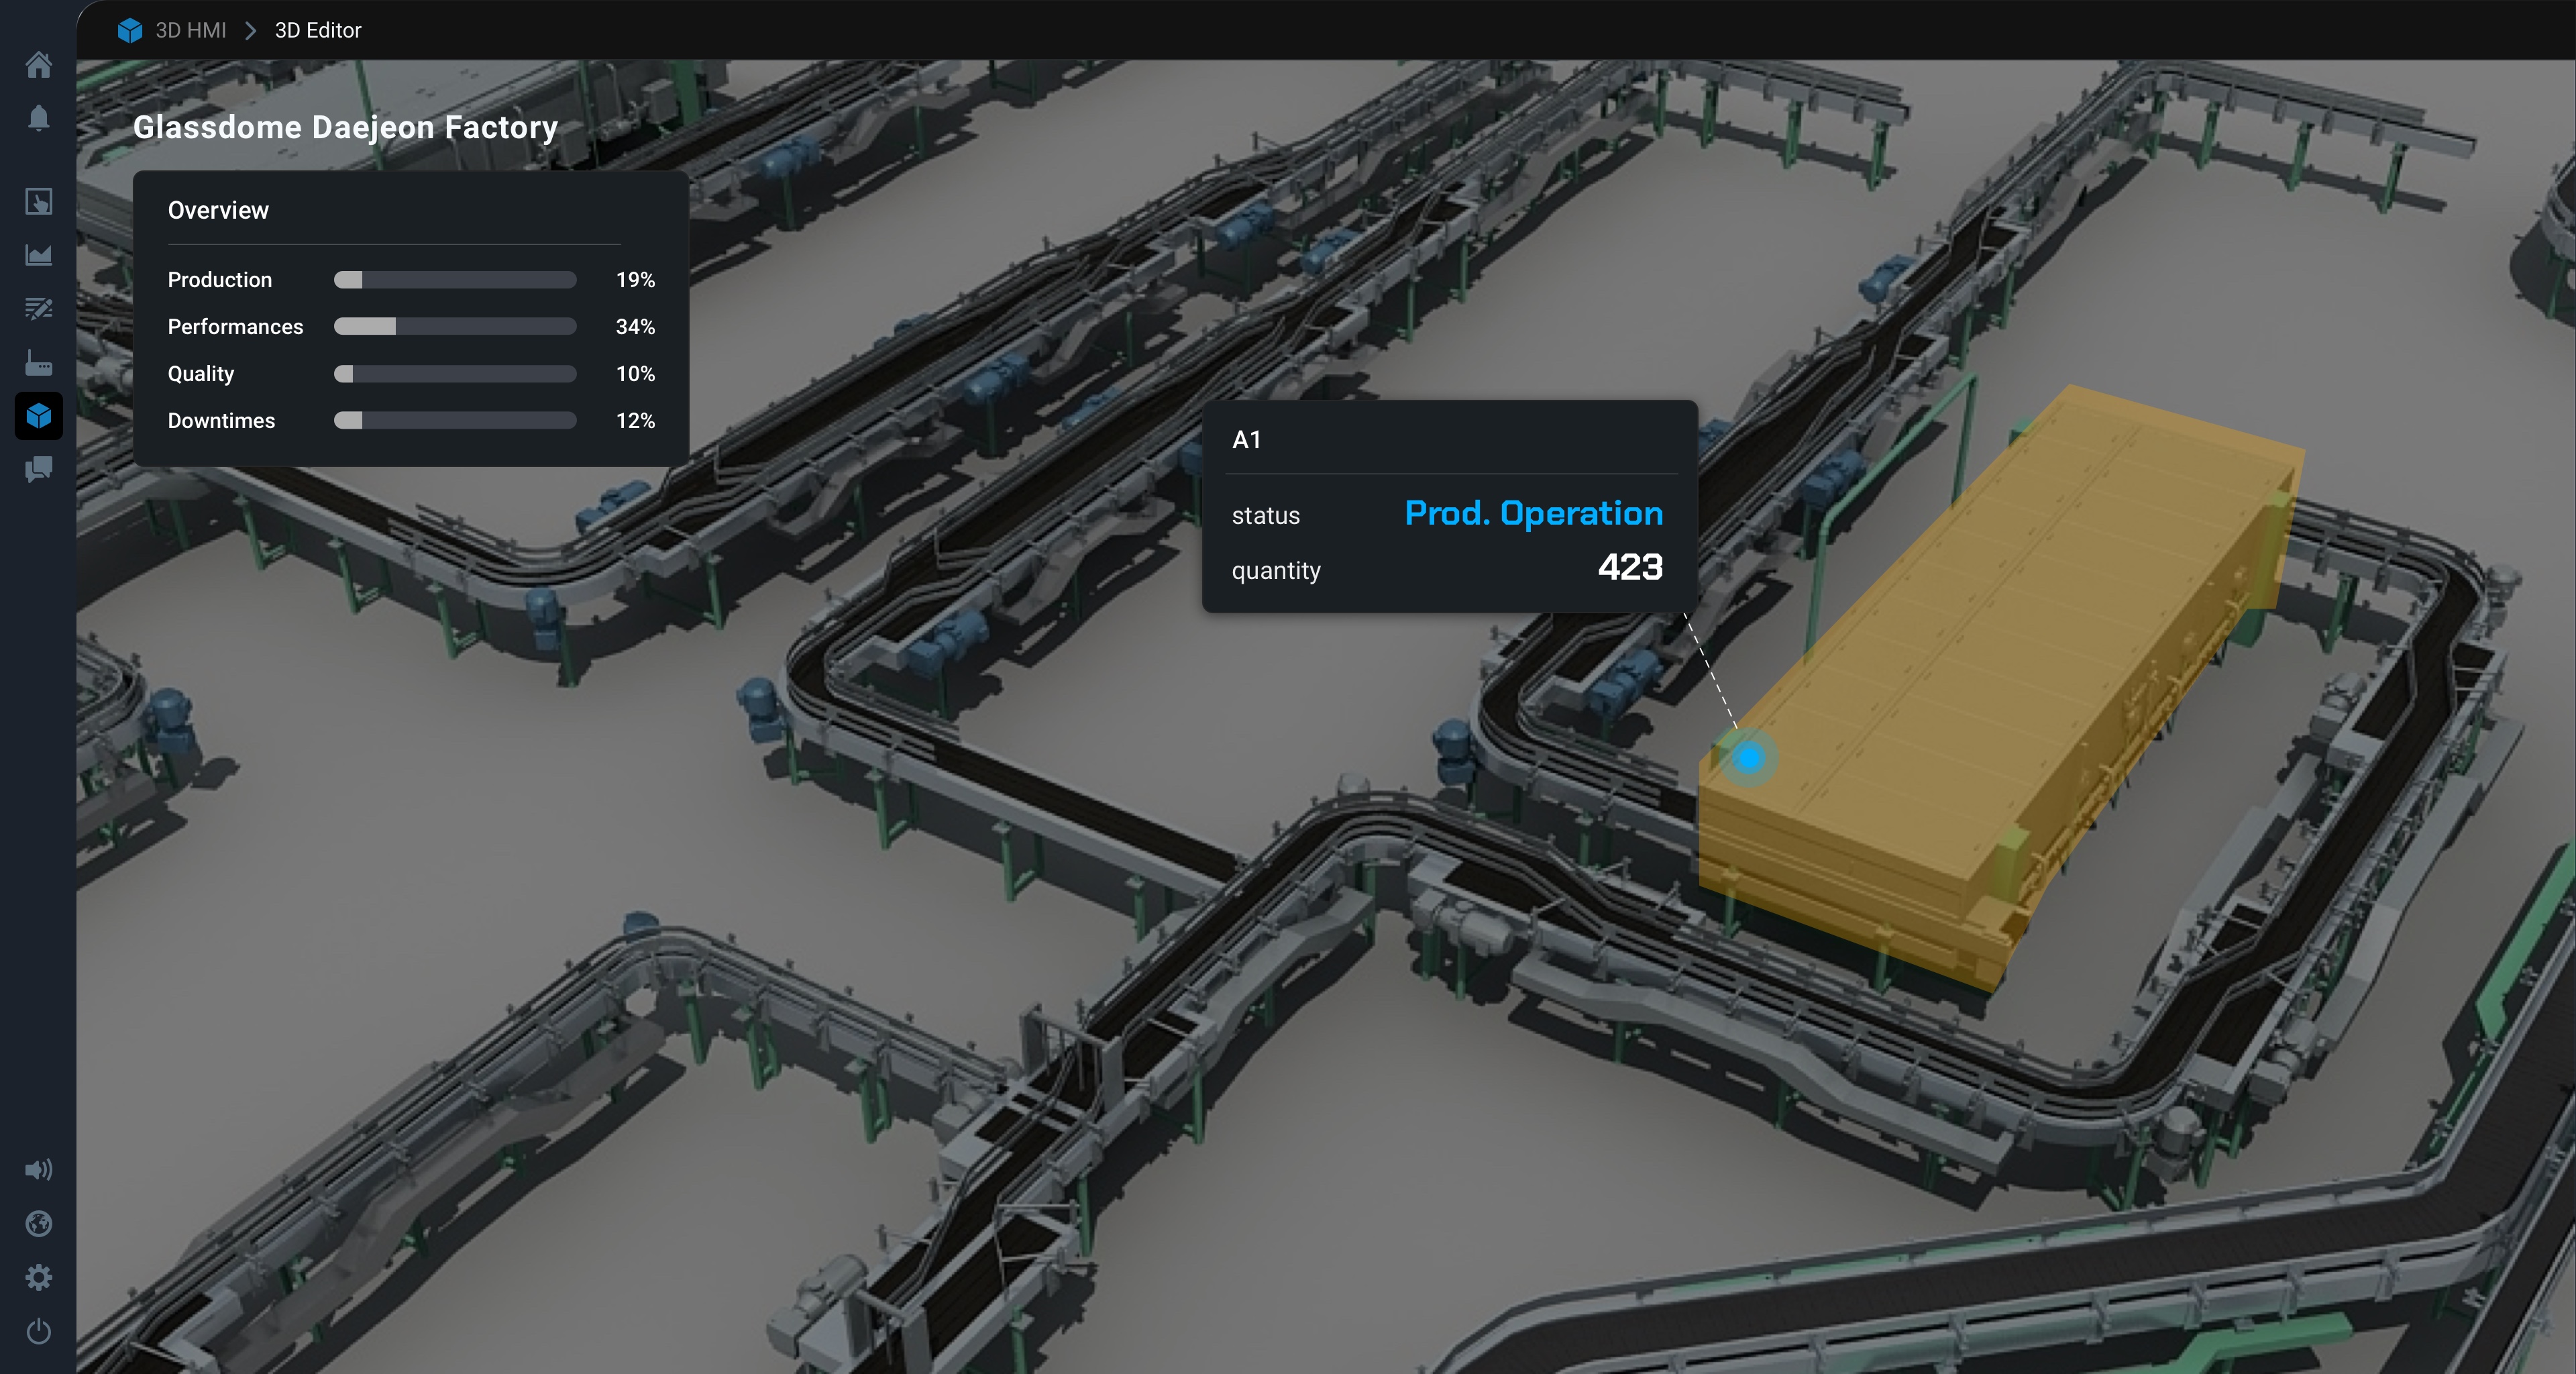Click the glowing blue marker dot
This screenshot has height=1374, width=2576.
click(1748, 758)
